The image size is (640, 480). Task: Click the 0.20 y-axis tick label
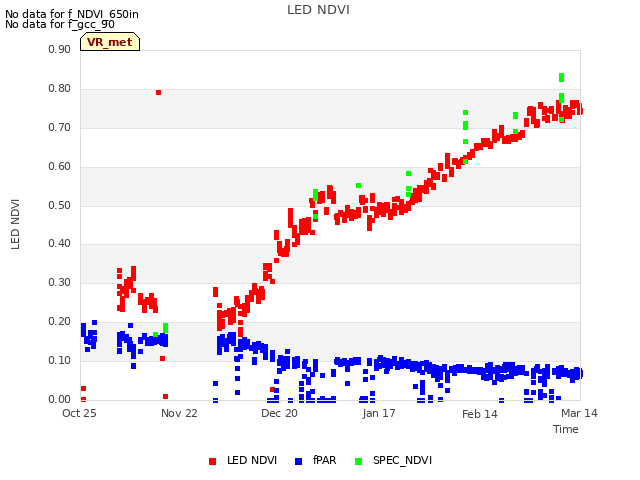(x=60, y=322)
